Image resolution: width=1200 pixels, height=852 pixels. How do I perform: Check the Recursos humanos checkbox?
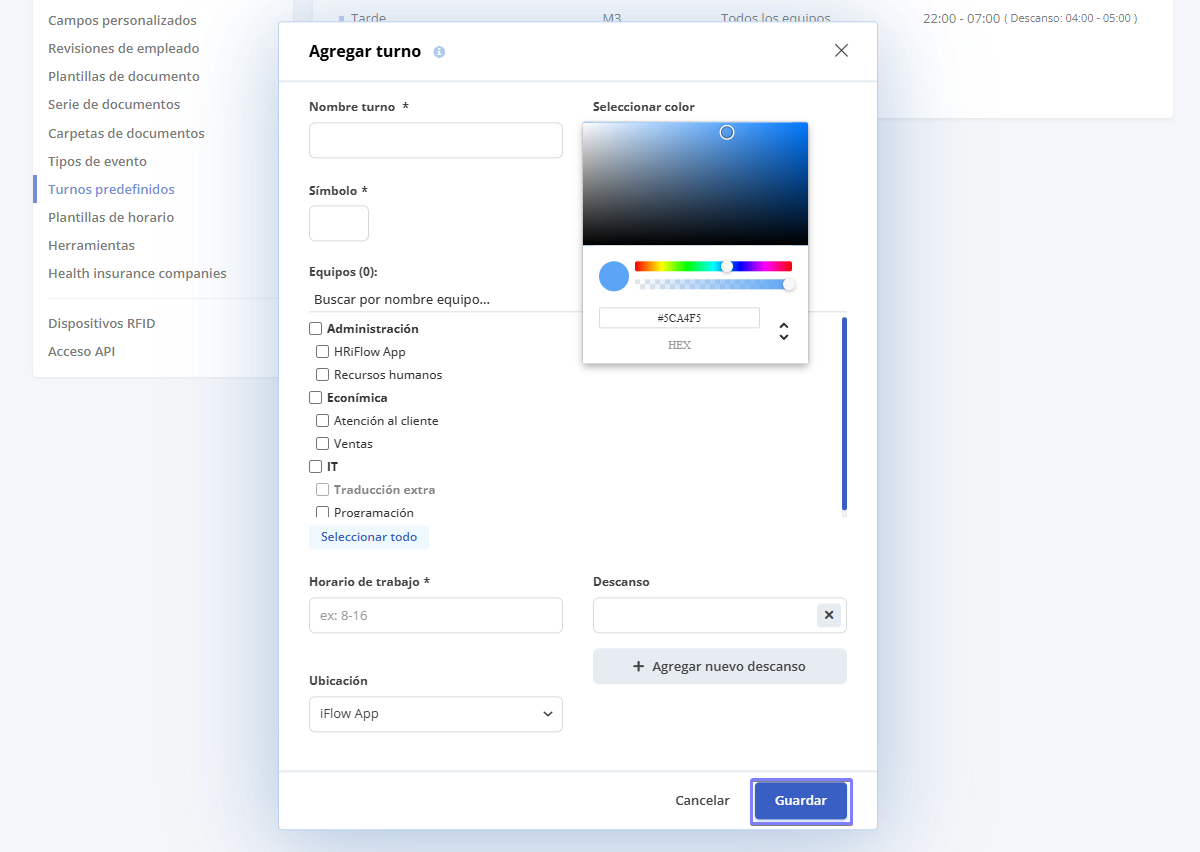(x=323, y=374)
